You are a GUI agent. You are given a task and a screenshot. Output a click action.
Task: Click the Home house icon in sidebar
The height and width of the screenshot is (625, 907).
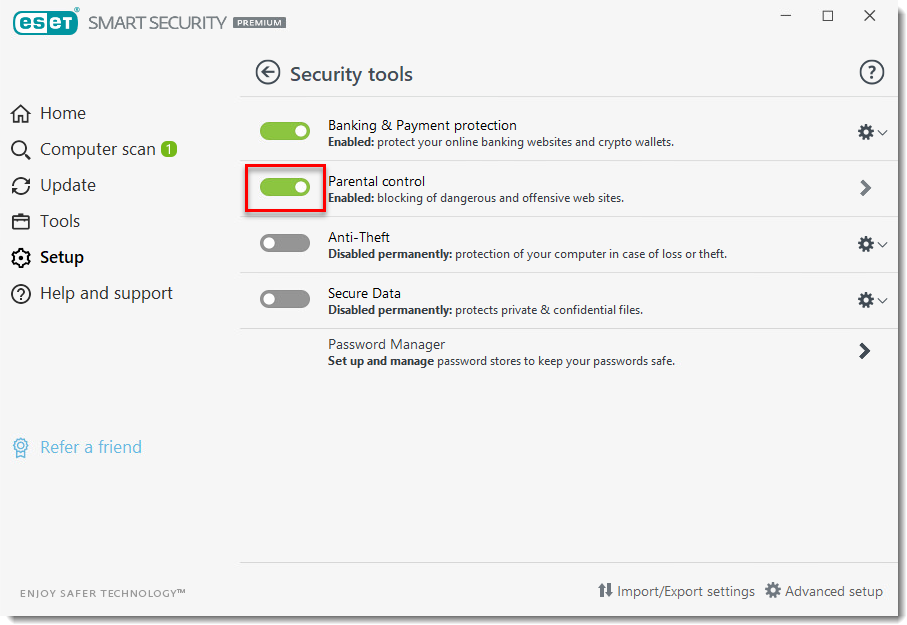coord(20,114)
